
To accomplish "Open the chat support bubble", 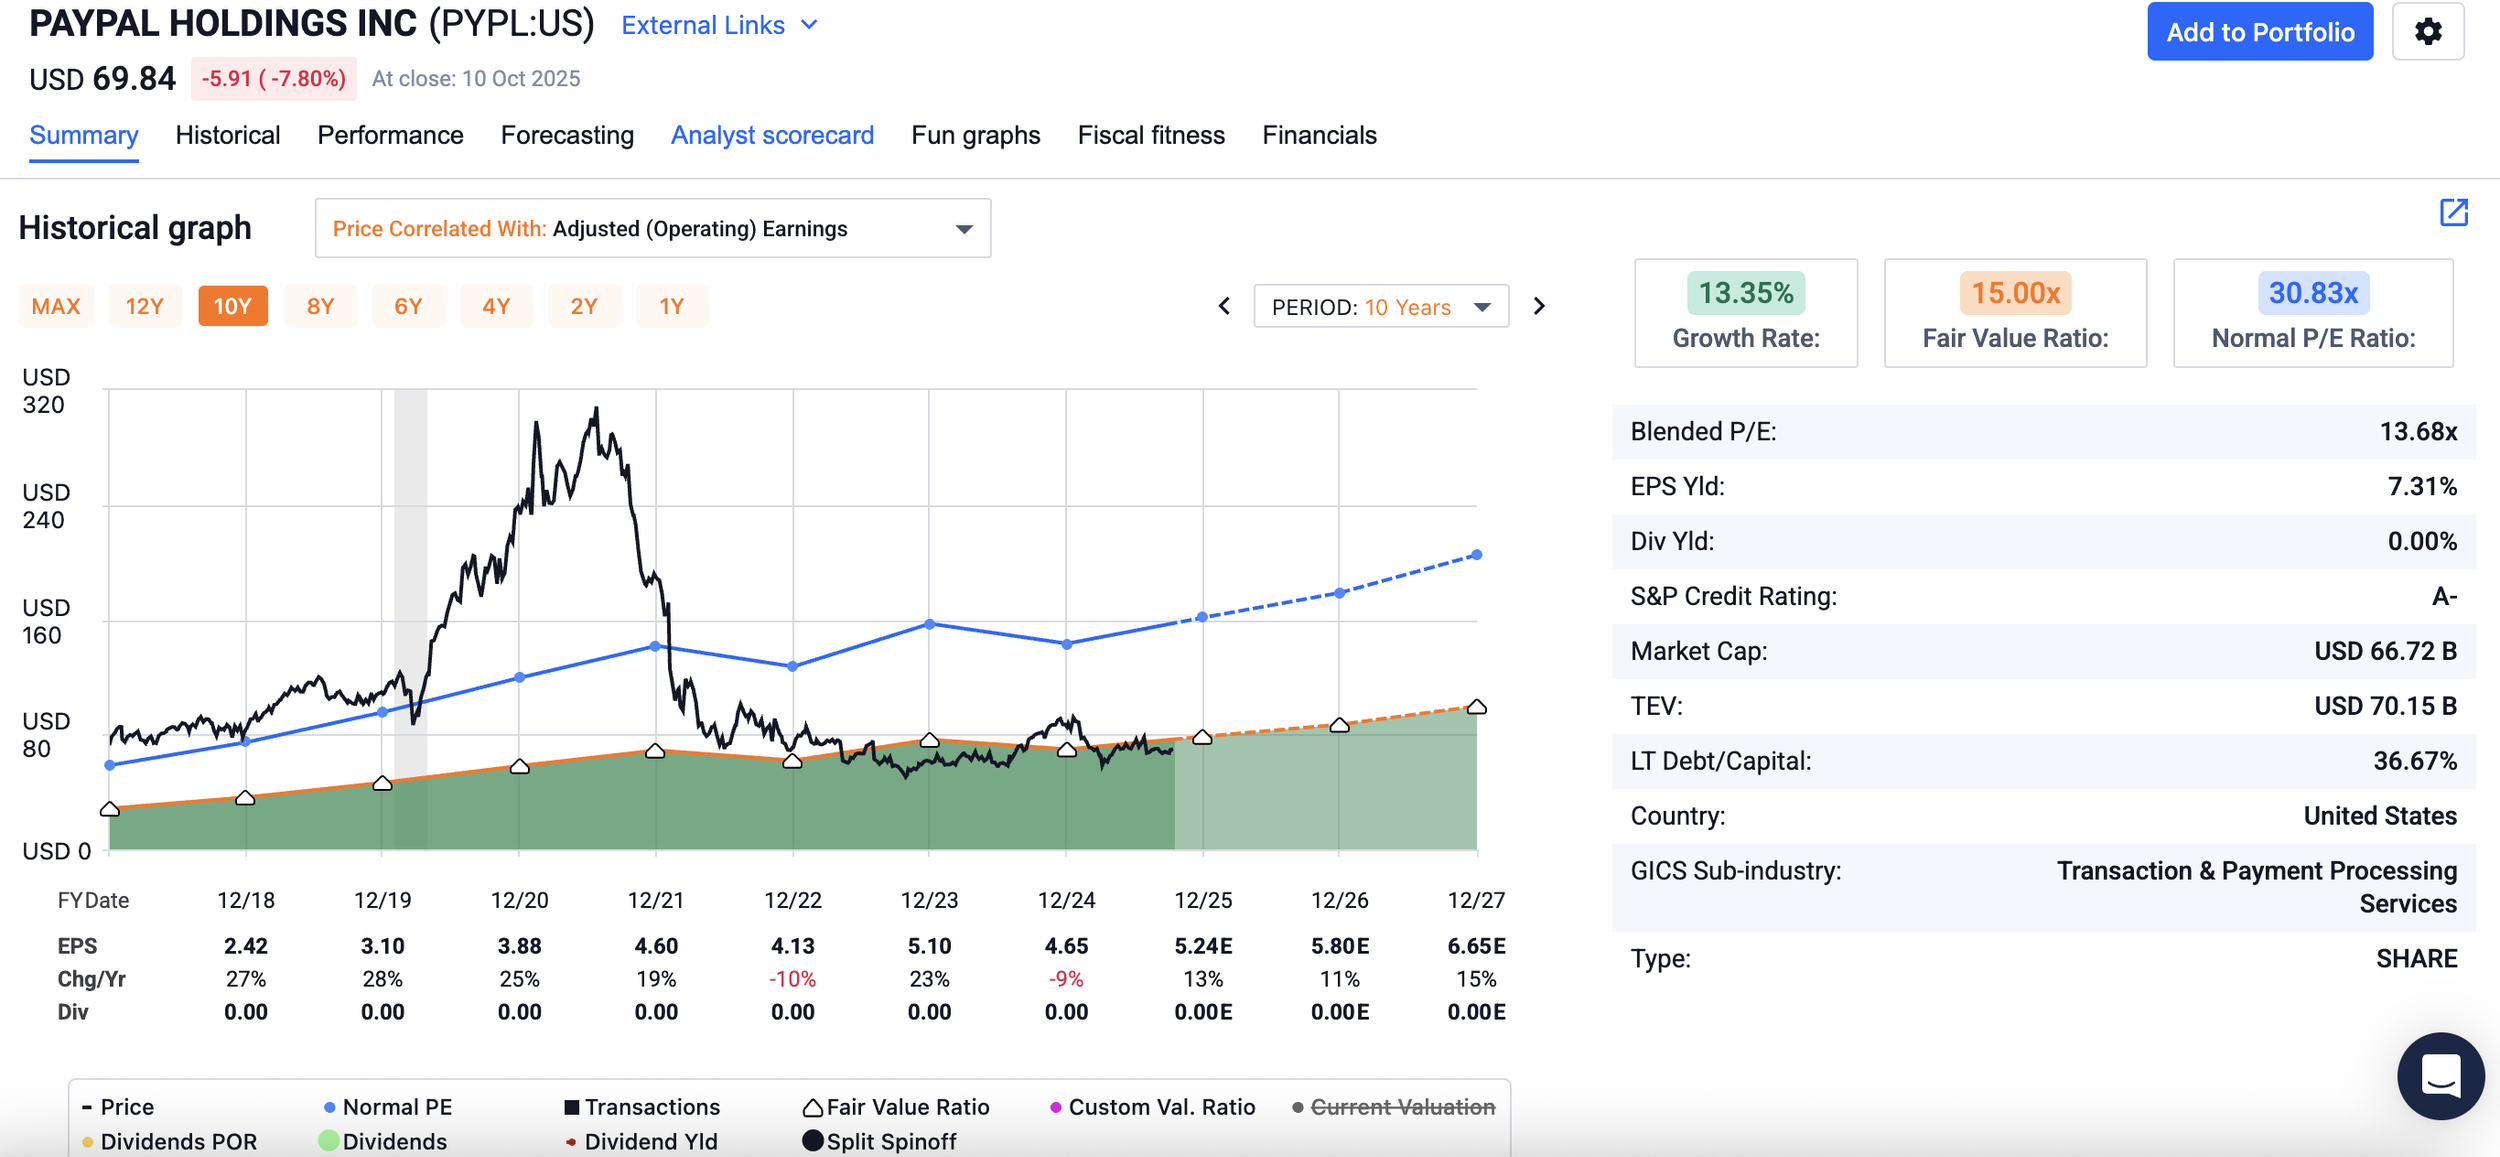I will (x=2440, y=1076).
